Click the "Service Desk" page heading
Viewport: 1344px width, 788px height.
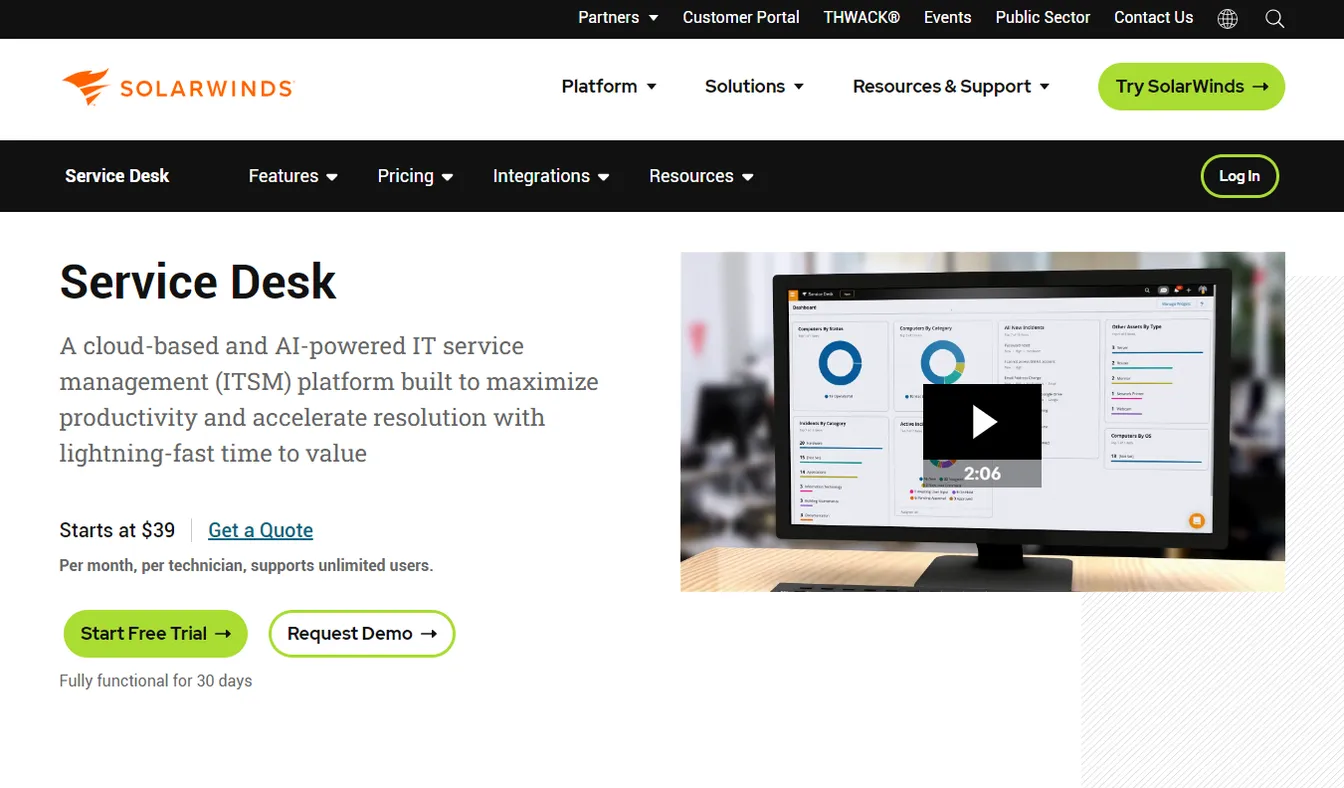click(x=198, y=281)
